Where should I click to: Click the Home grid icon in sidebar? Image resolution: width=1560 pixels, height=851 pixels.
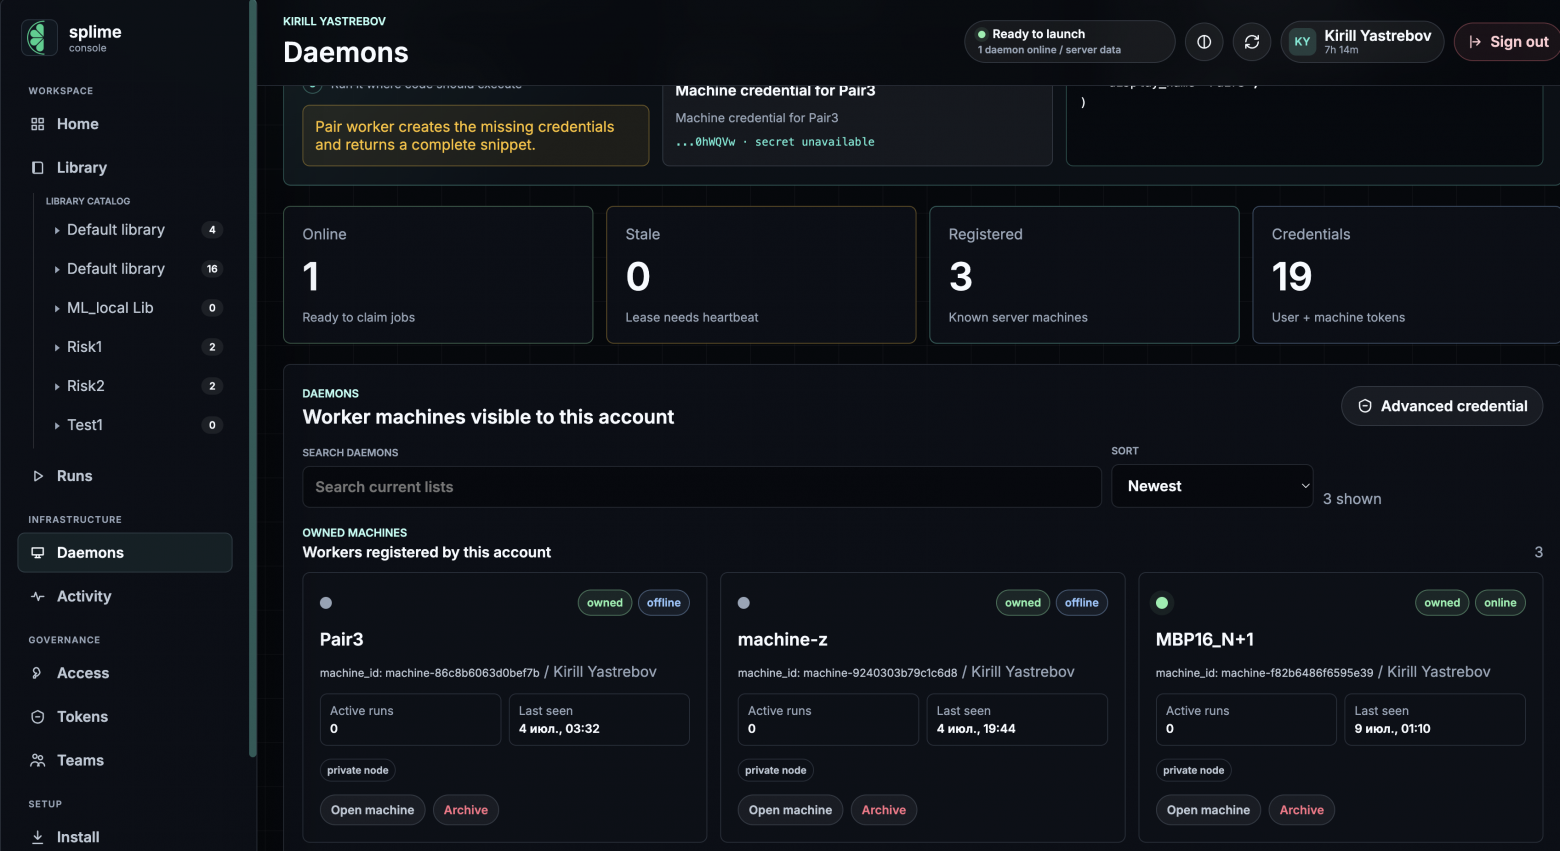click(38, 124)
